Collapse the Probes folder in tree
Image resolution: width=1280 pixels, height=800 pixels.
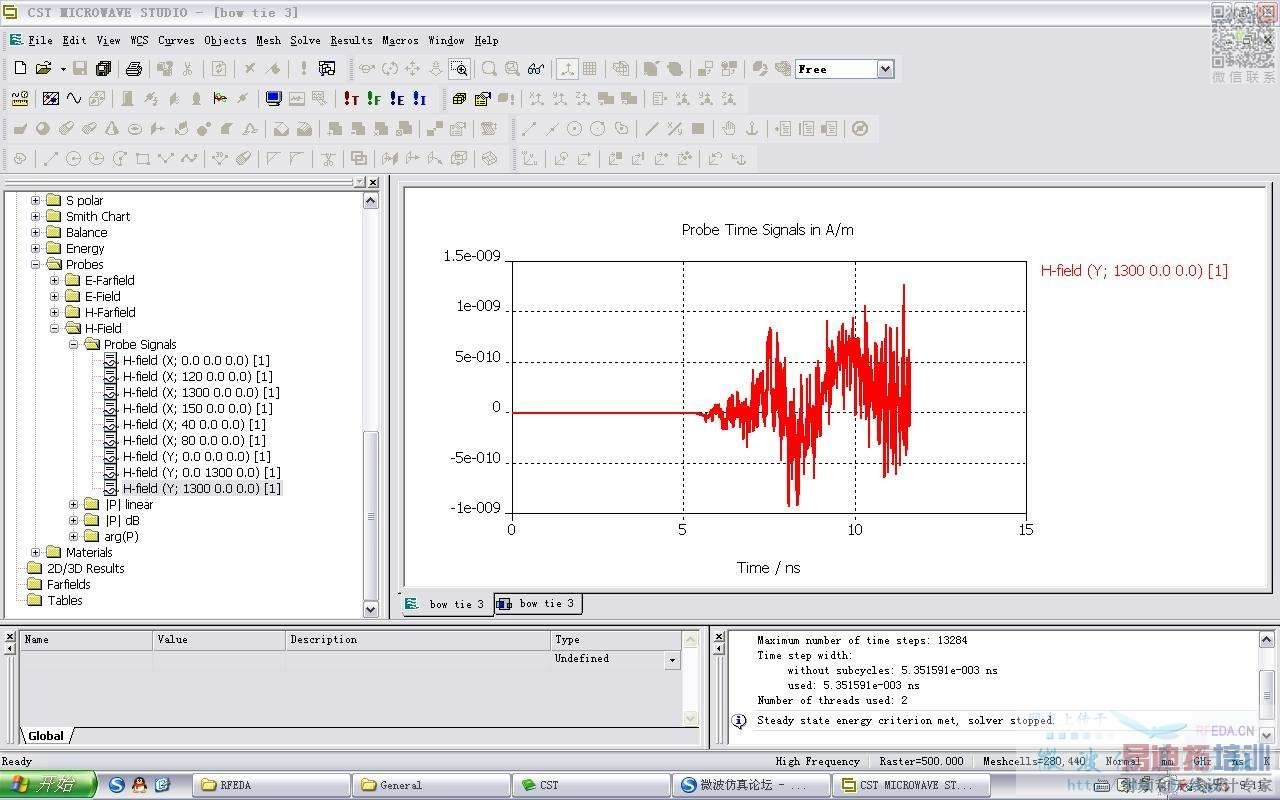(x=36, y=265)
